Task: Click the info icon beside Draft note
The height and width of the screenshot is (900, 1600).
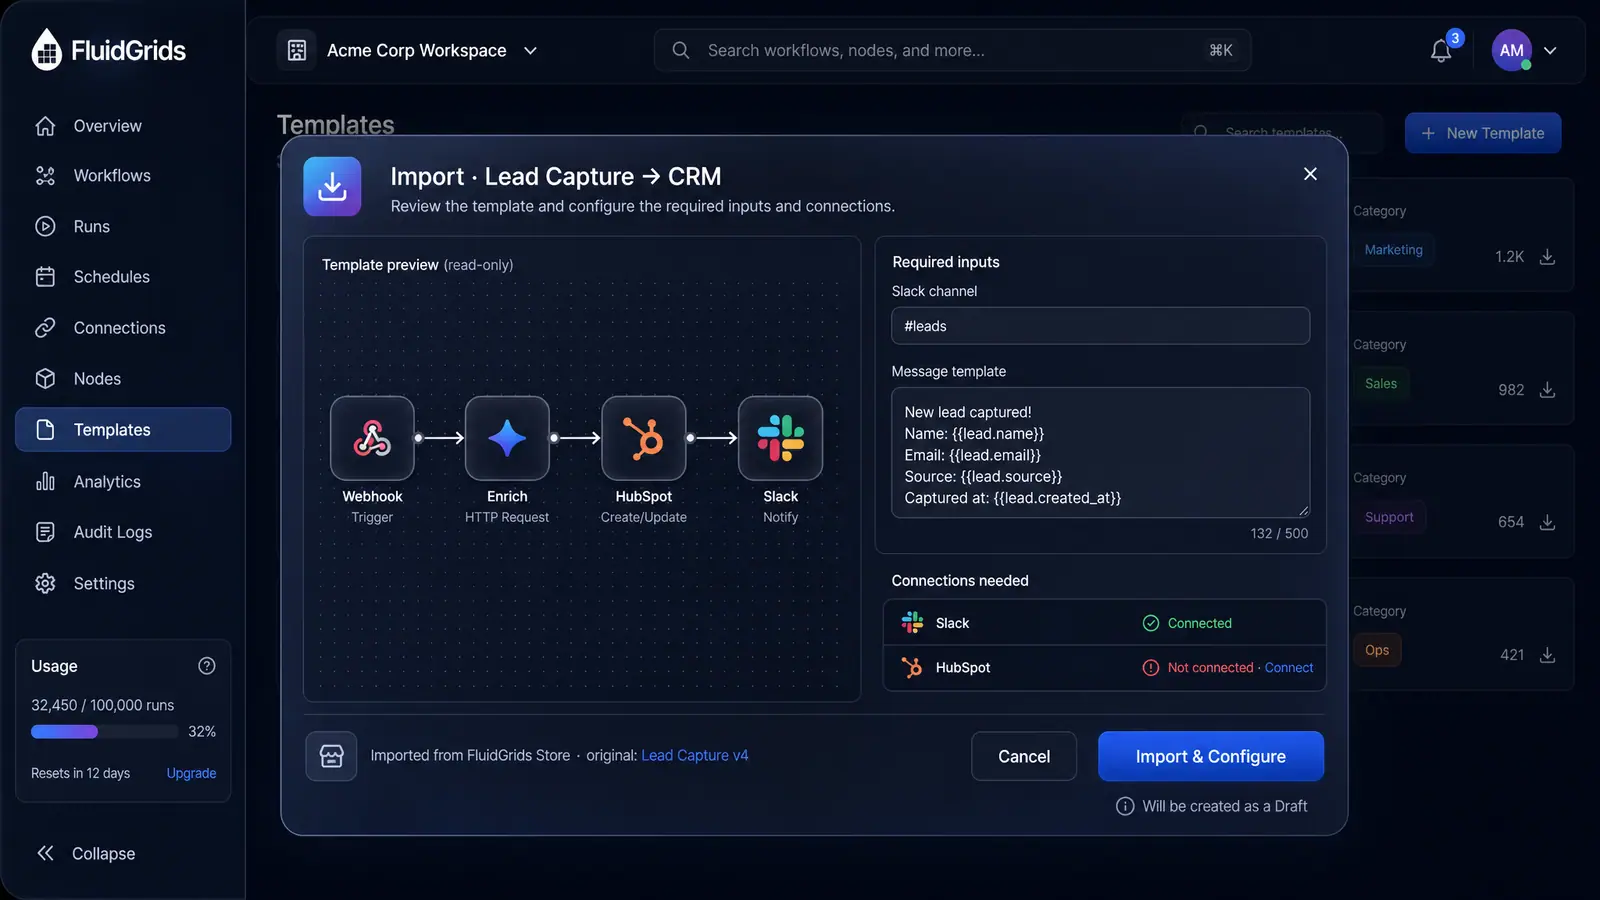Action: pos(1125,806)
